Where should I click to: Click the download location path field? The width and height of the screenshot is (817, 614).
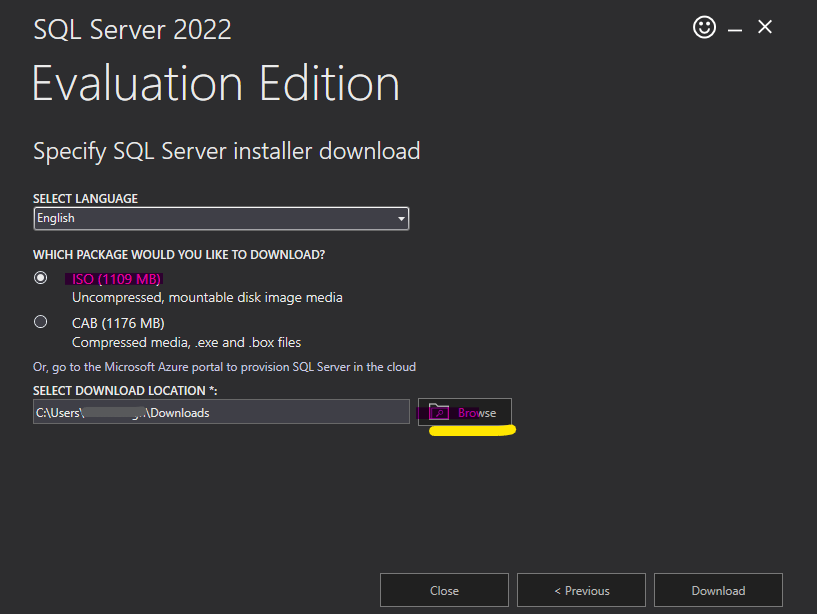coord(221,412)
